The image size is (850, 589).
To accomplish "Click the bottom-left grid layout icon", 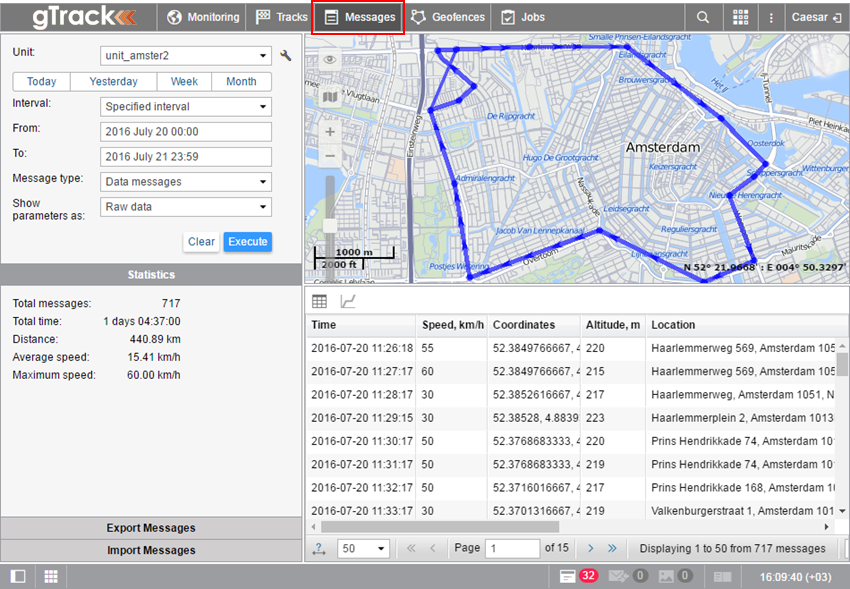I will coord(51,576).
